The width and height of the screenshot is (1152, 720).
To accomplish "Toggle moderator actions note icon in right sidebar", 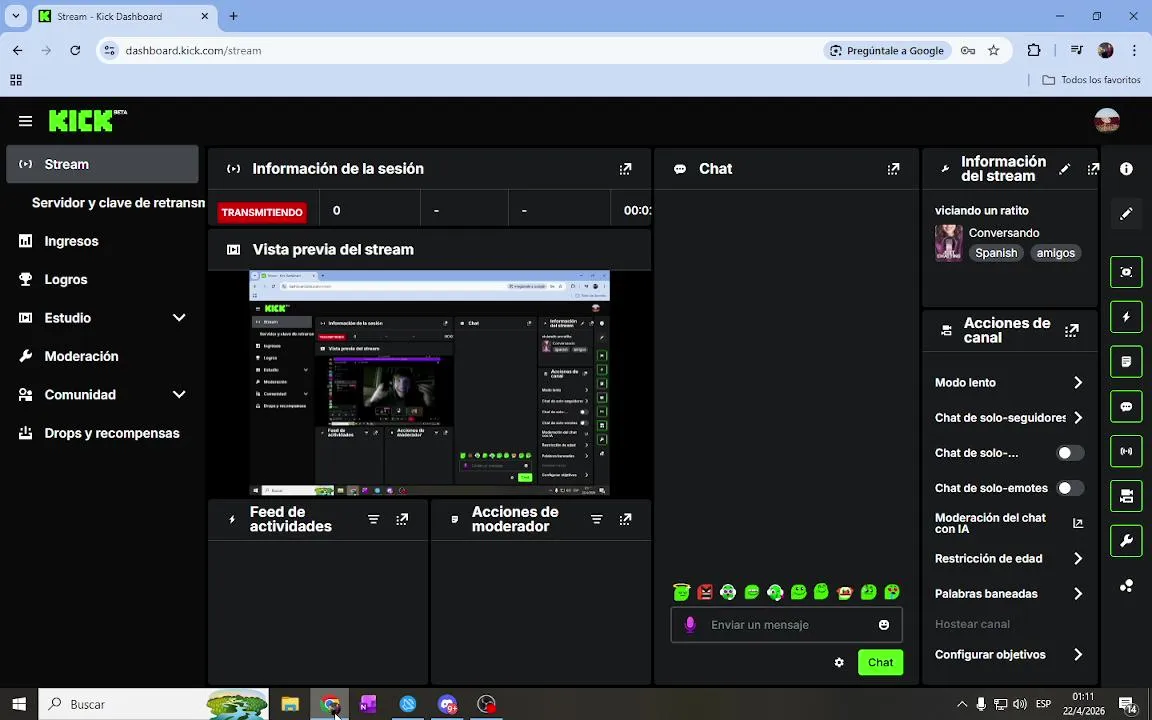I will (x=1126, y=361).
